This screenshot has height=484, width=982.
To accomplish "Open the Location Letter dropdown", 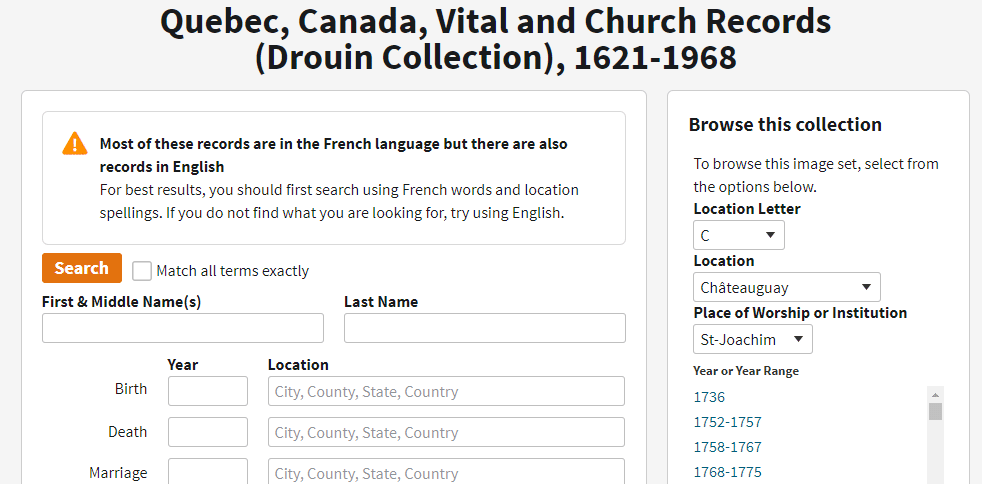I will (739, 235).
